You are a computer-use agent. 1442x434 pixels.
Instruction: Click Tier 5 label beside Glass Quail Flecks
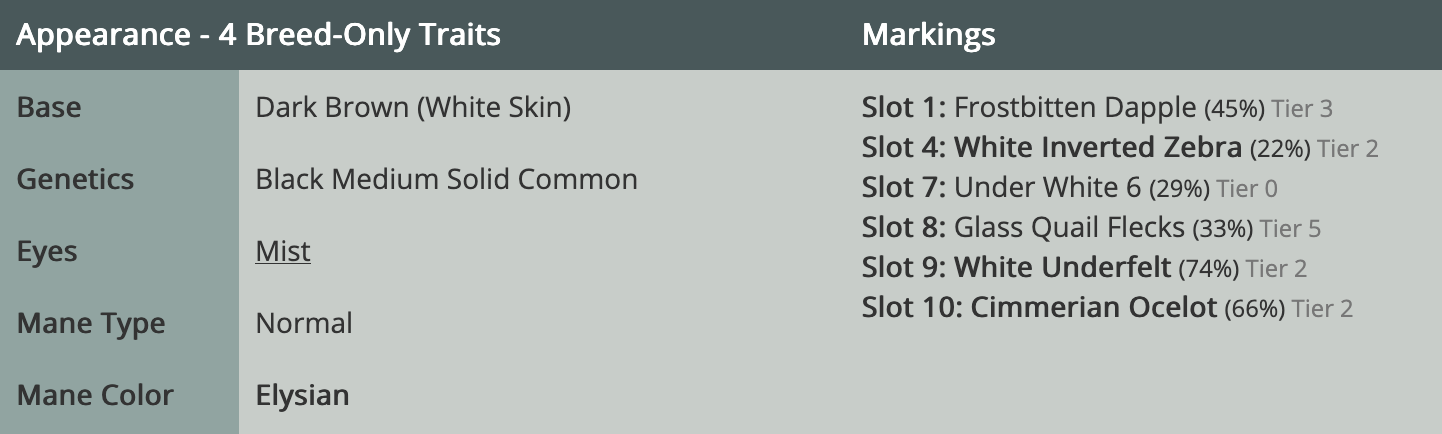click(x=1290, y=229)
